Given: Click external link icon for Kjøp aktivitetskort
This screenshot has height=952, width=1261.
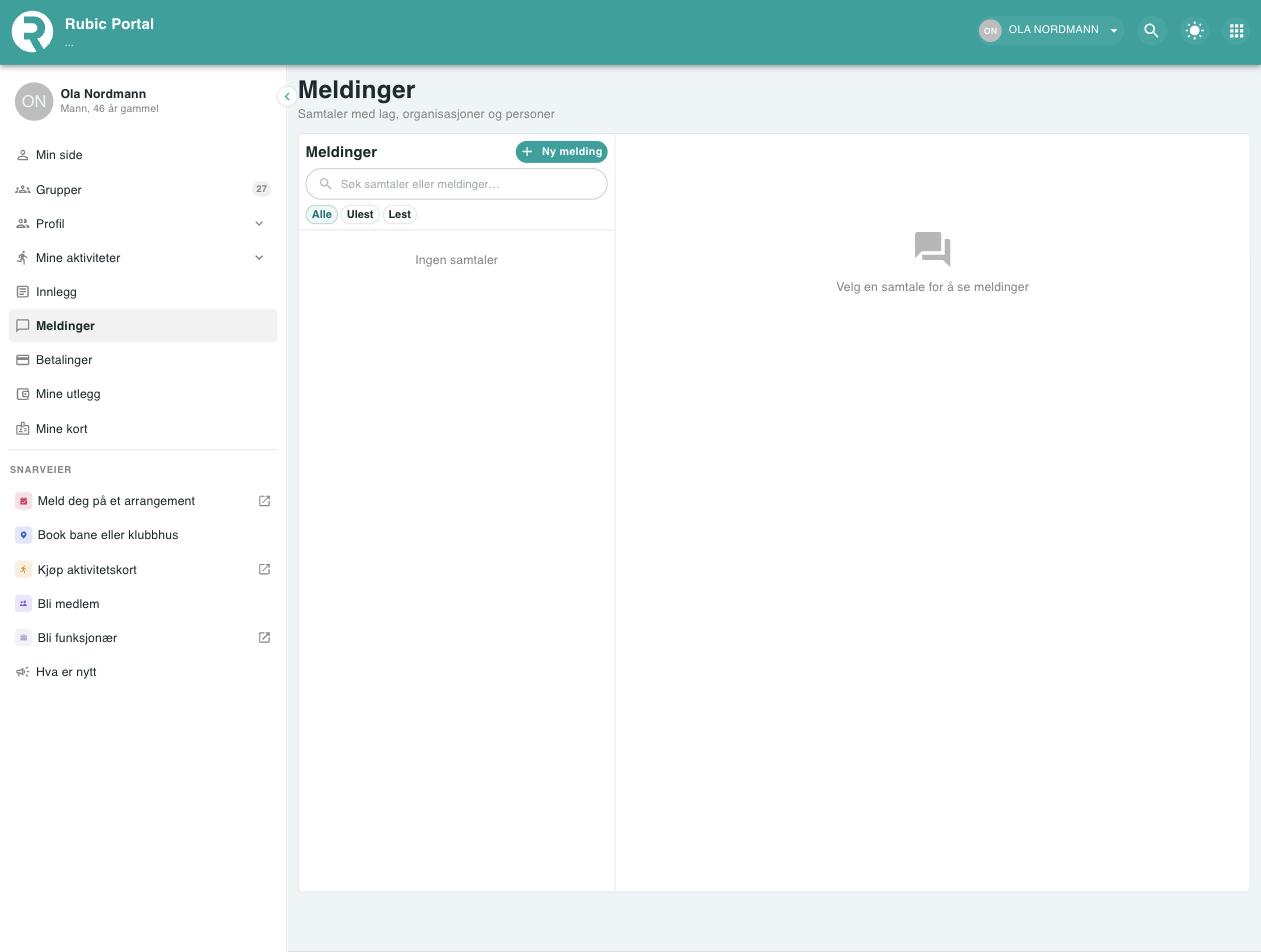Looking at the screenshot, I should pos(264,569).
